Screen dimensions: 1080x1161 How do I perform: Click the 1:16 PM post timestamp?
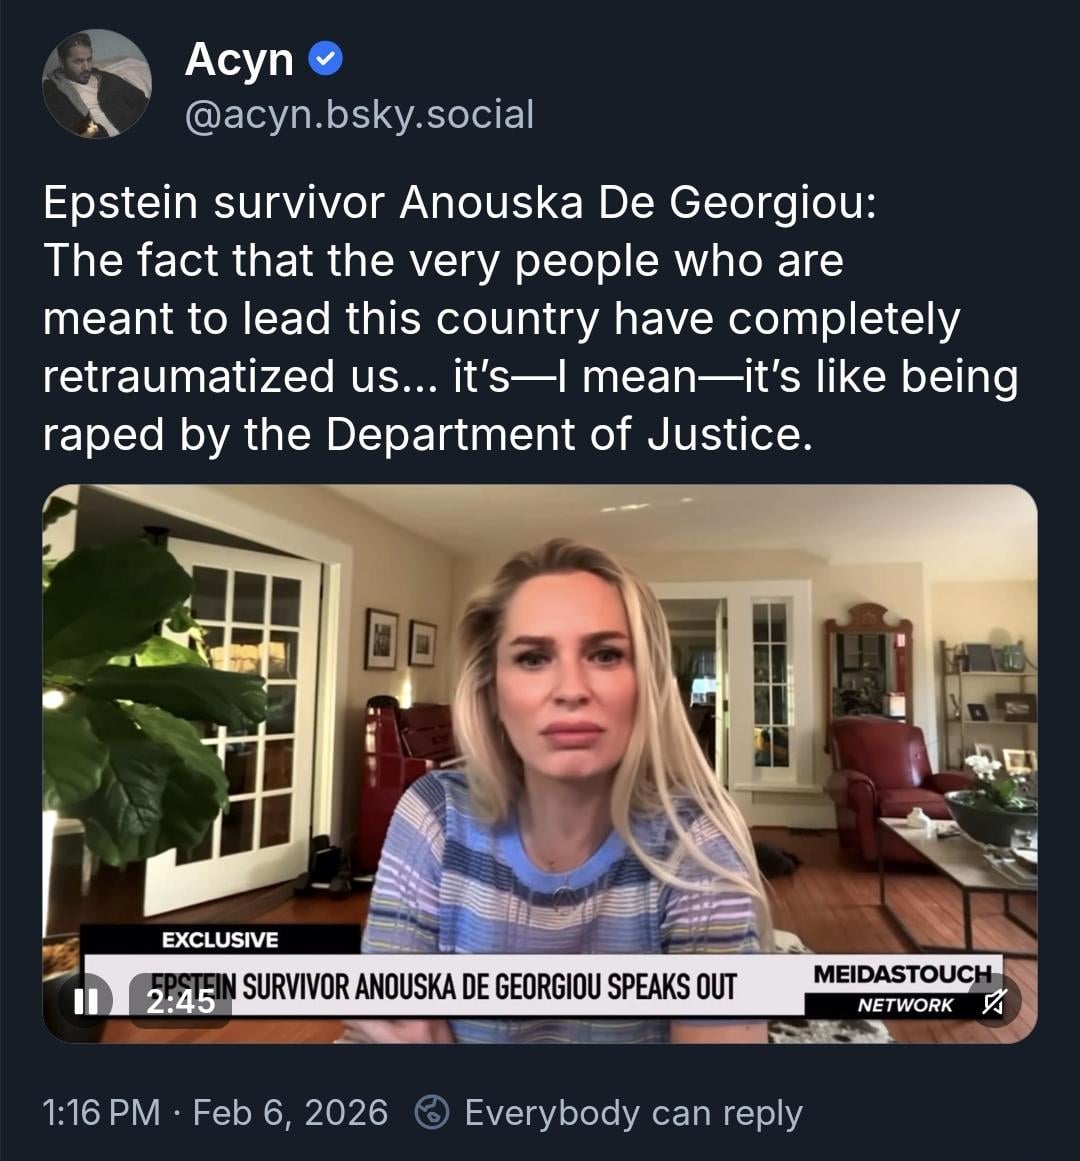pos(101,1112)
